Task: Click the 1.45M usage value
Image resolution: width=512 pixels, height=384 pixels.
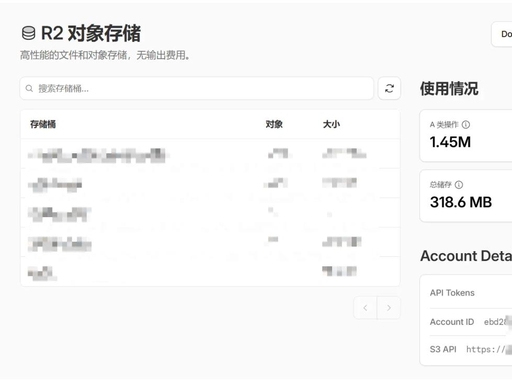Action: (450, 142)
